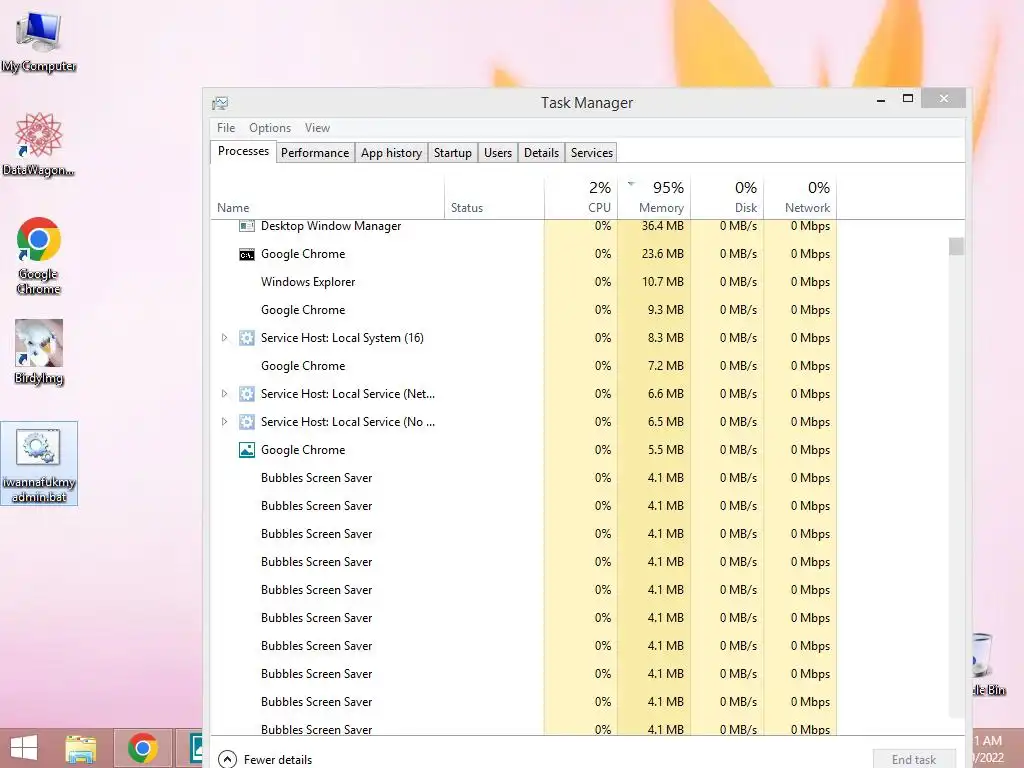Open the Options menu
The height and width of the screenshot is (768, 1024).
270,128
